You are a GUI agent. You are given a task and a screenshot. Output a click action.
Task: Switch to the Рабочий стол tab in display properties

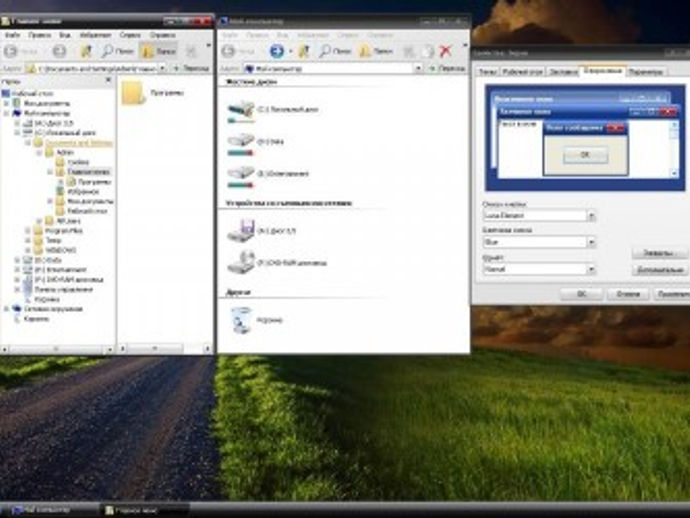[522, 72]
